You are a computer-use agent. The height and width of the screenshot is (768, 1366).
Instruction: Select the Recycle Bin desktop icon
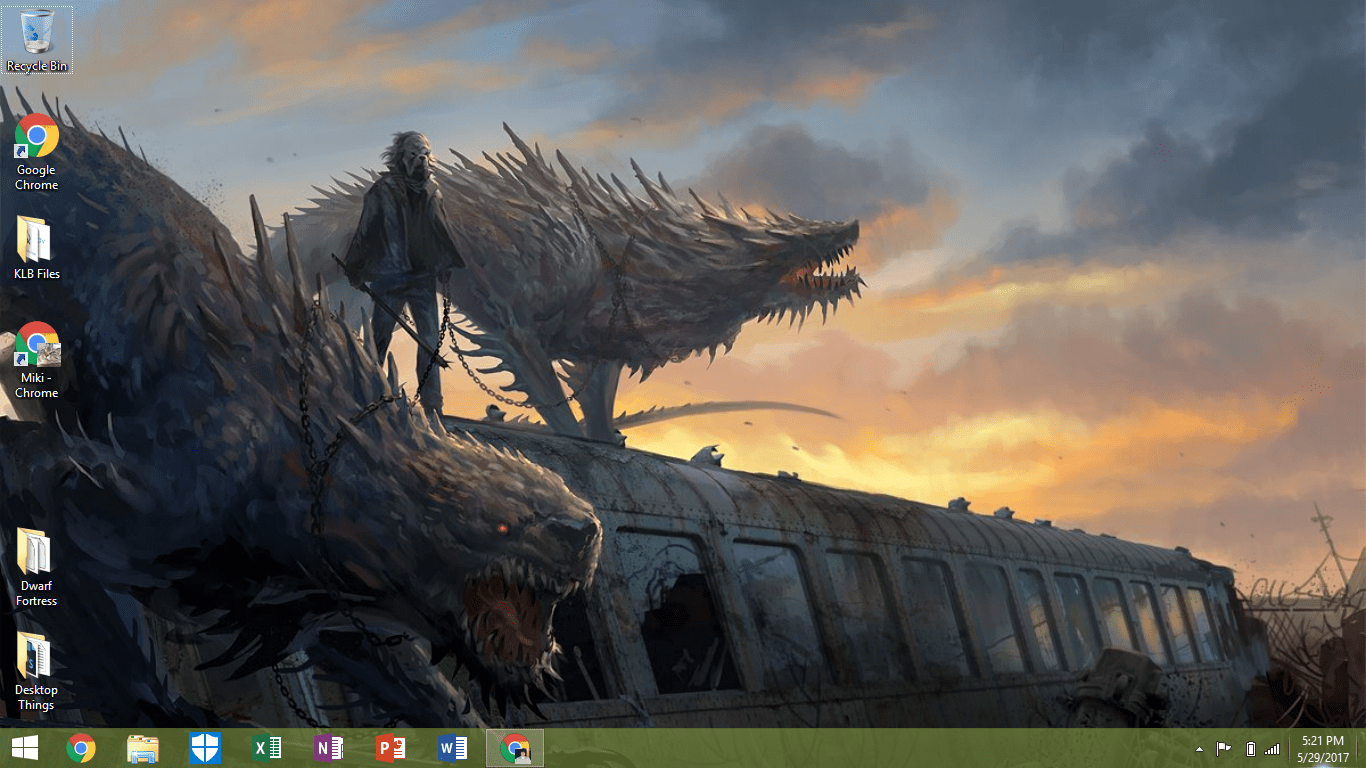pos(37,40)
